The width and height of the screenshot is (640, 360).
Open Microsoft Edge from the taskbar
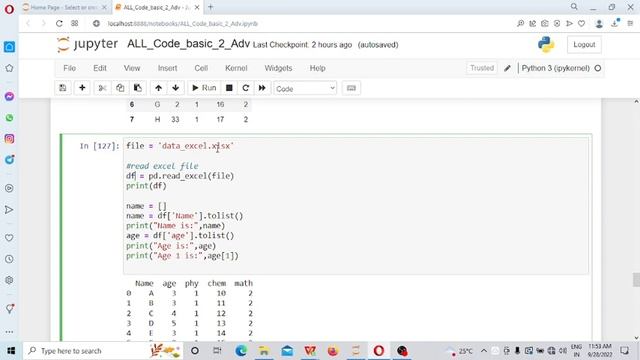[x=241, y=351]
